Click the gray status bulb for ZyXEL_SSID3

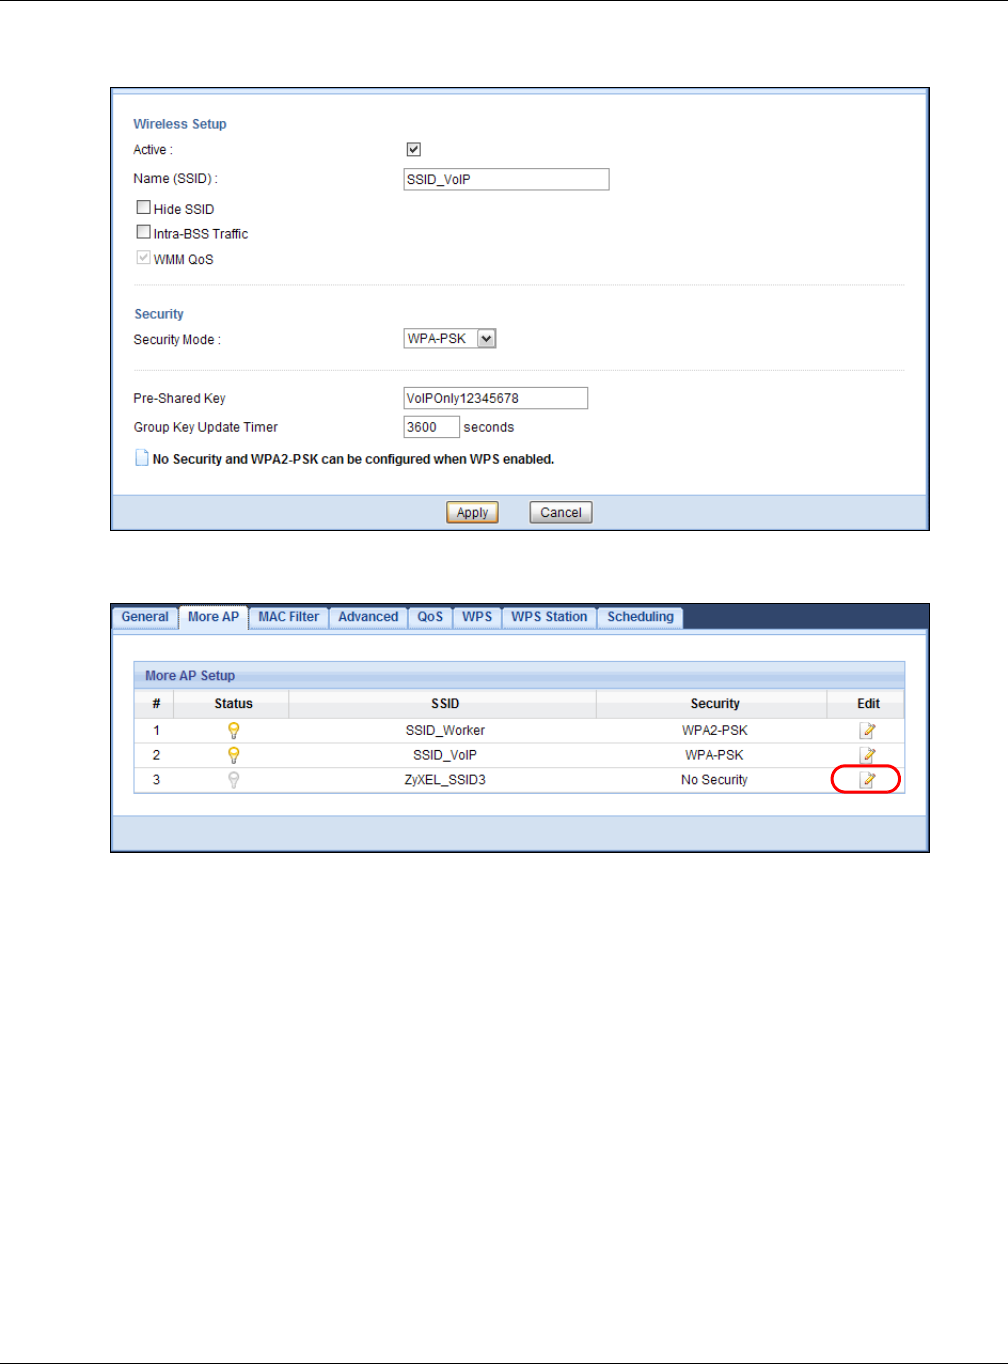(234, 779)
